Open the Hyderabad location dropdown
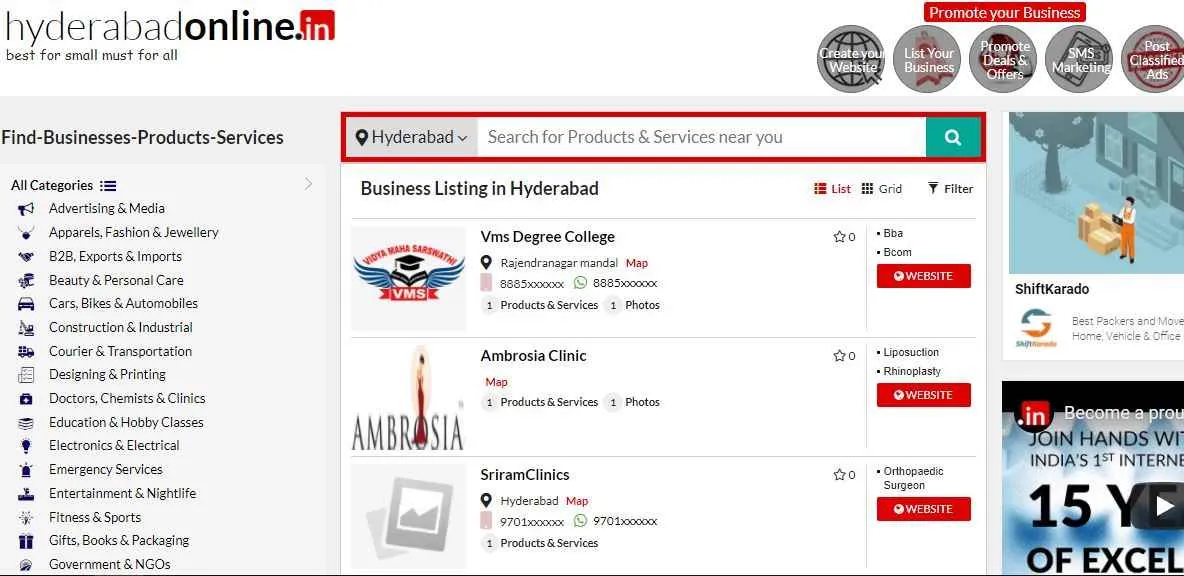 (411, 138)
